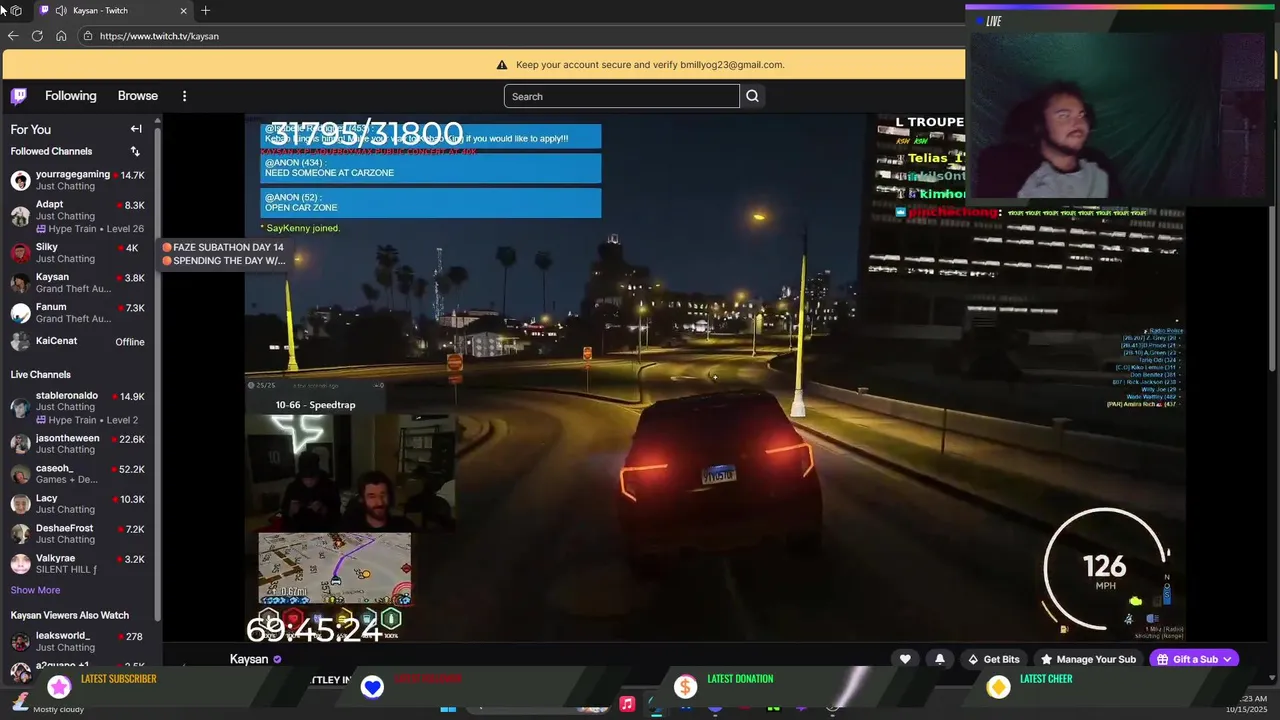Open a new browser tab with plus

point(205,10)
